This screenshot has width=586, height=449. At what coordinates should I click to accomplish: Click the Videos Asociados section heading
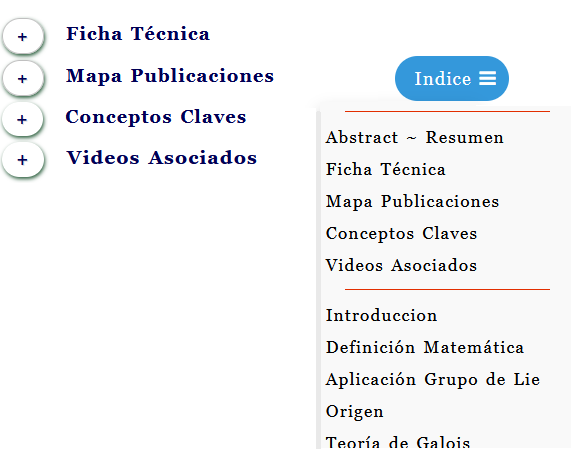click(161, 157)
